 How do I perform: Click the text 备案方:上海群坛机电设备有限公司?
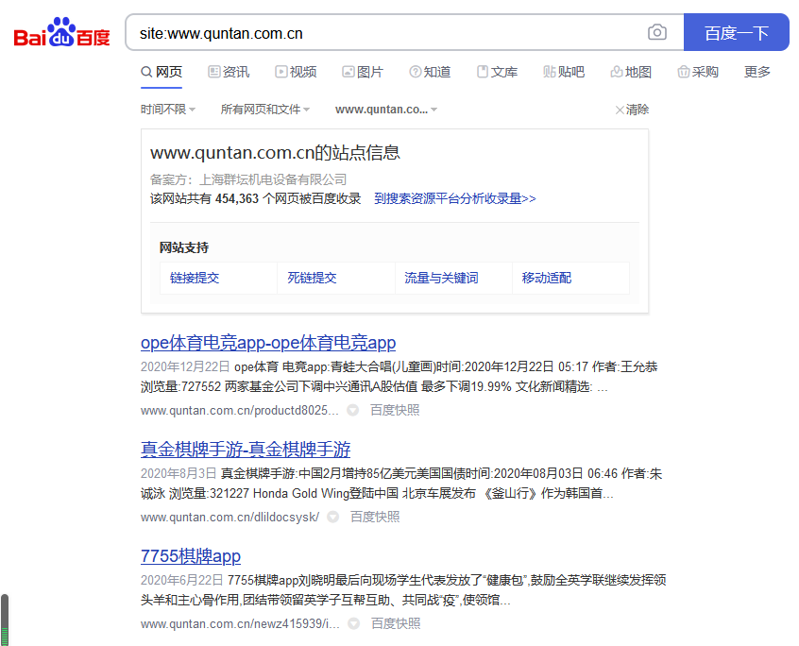coord(248,179)
